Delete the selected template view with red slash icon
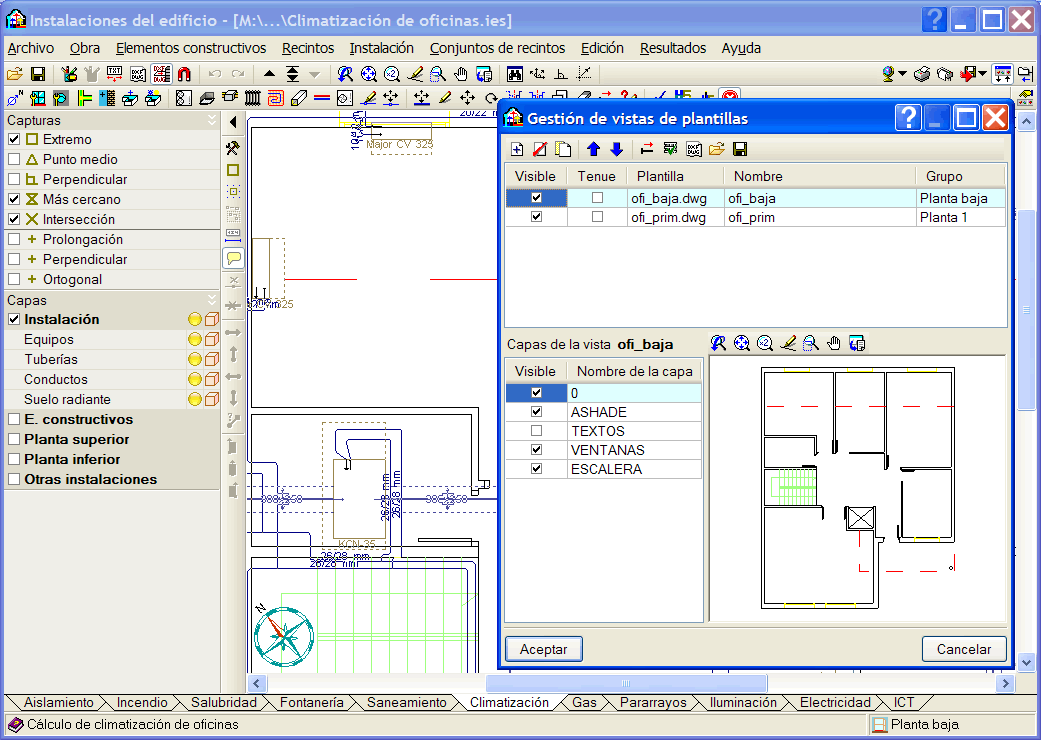Viewport: 1041px width, 740px height. tap(540, 149)
